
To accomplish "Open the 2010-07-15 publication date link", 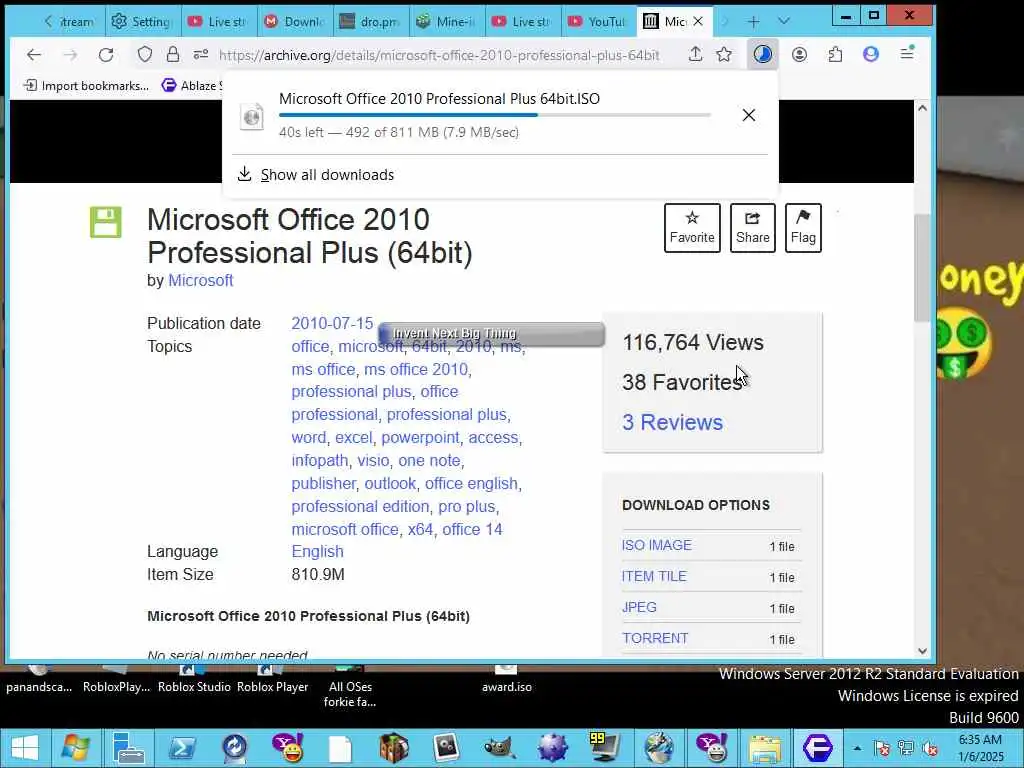I will (332, 323).
